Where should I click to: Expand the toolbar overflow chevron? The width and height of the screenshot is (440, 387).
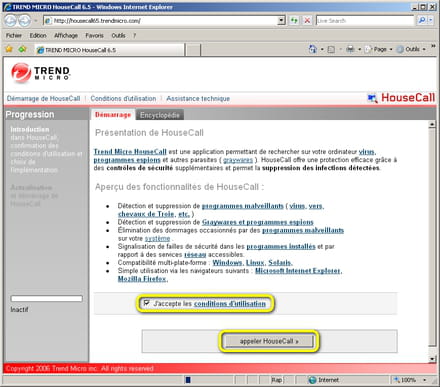[433, 46]
